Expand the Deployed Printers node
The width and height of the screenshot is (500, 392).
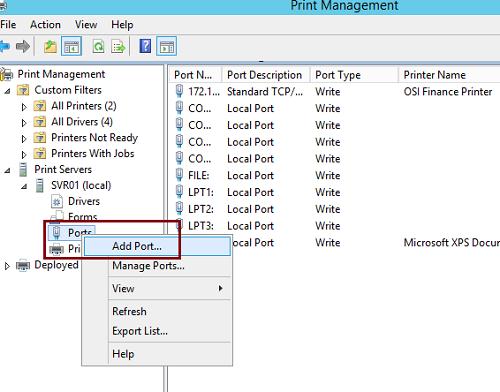click(x=7, y=266)
